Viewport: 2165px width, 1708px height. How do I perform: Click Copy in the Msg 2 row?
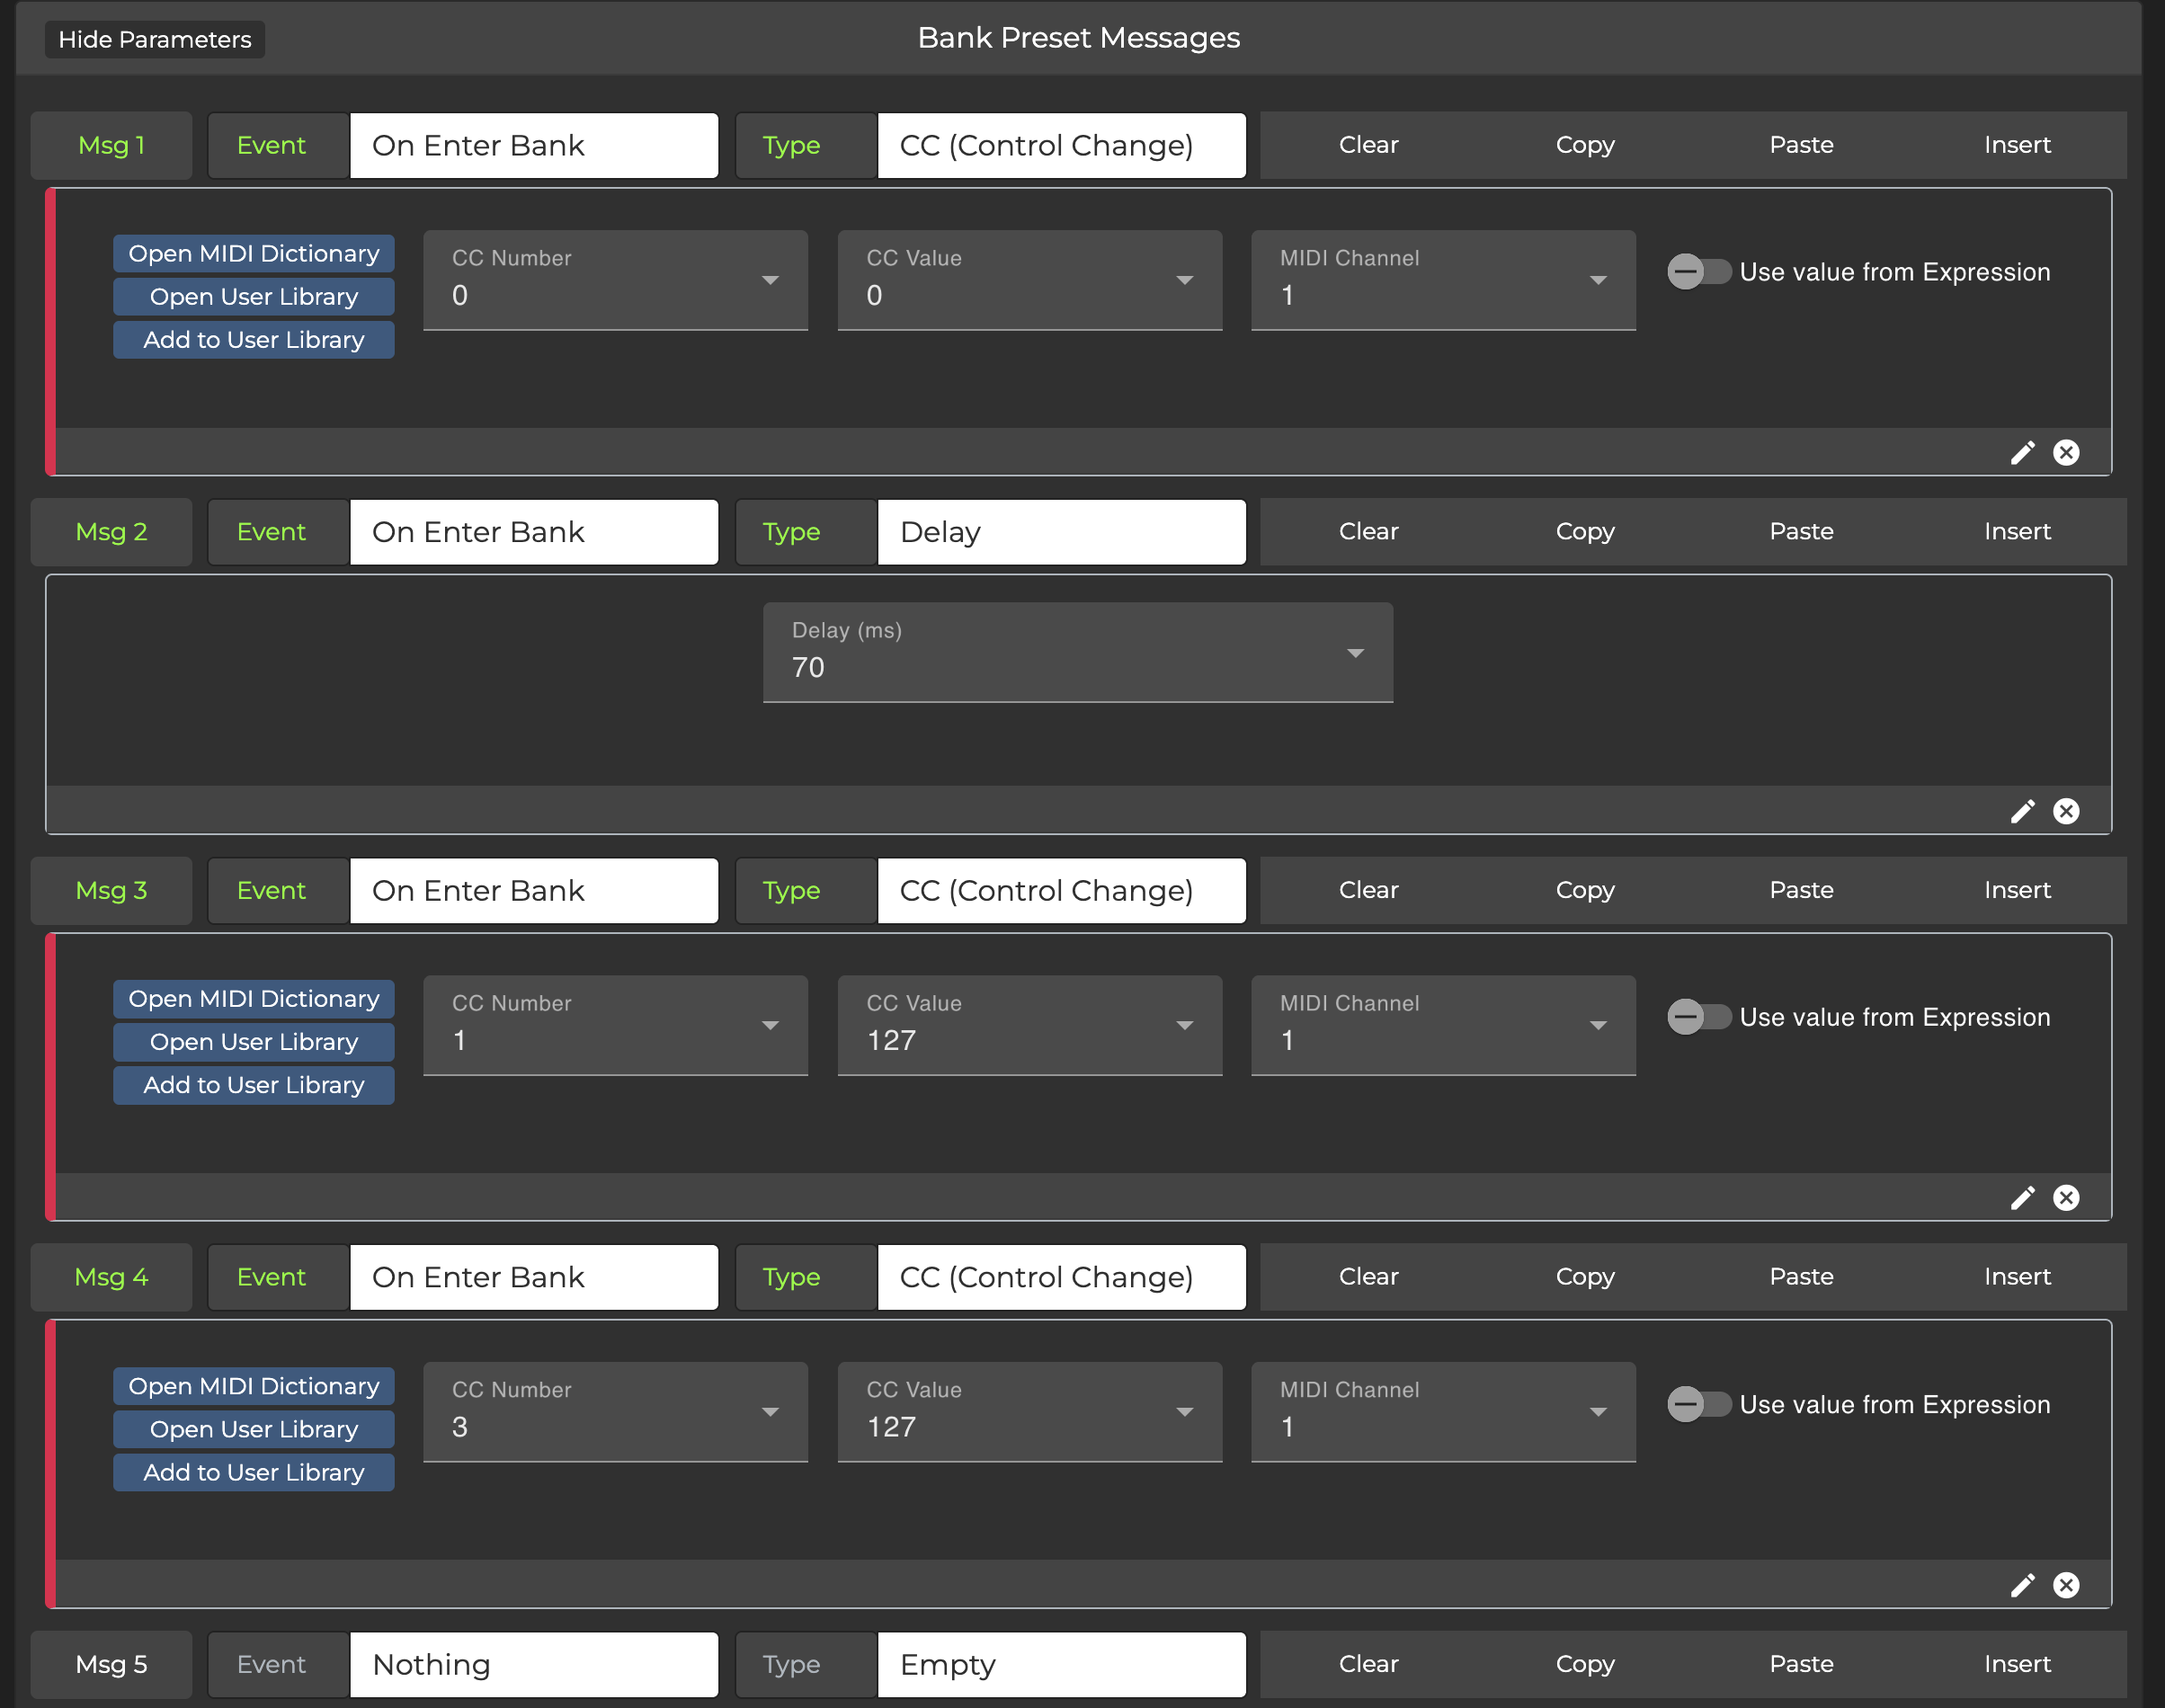pyautogui.click(x=1584, y=532)
